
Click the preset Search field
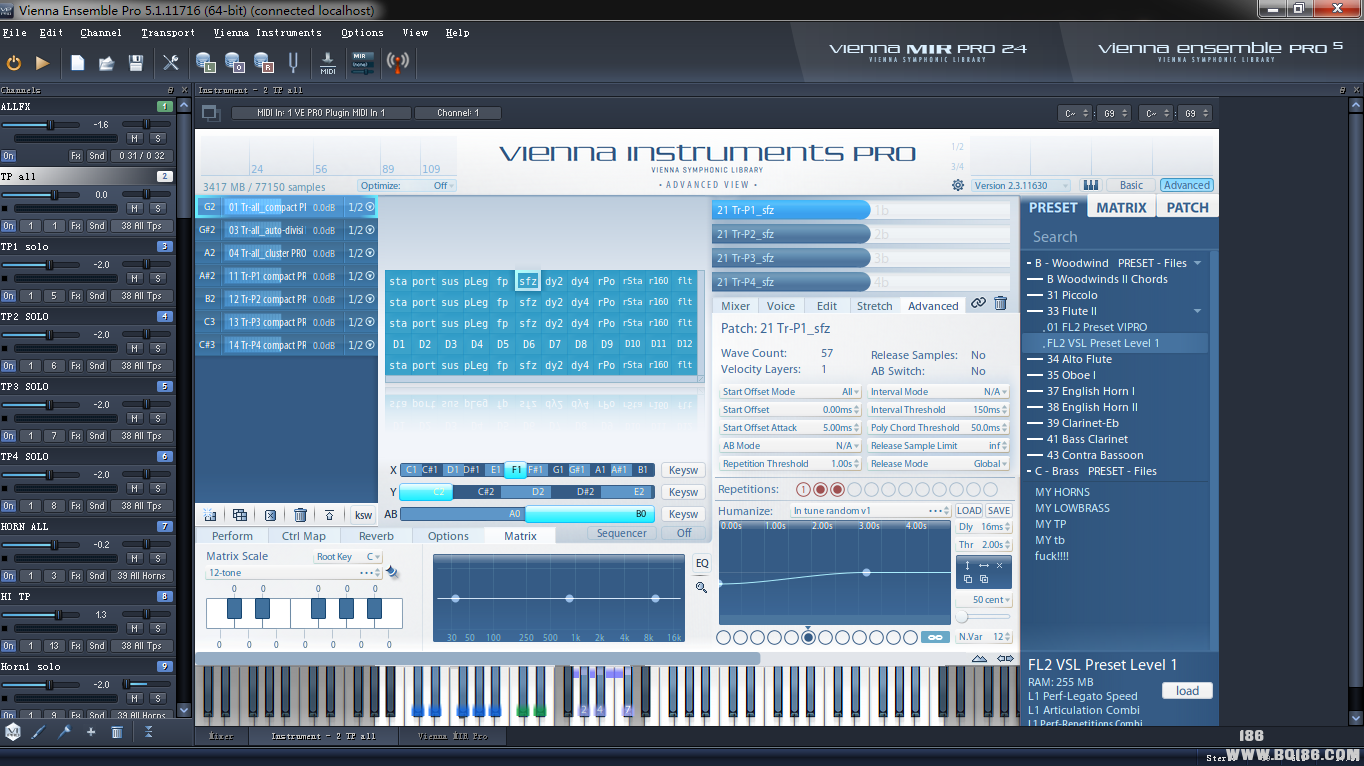coord(1119,237)
